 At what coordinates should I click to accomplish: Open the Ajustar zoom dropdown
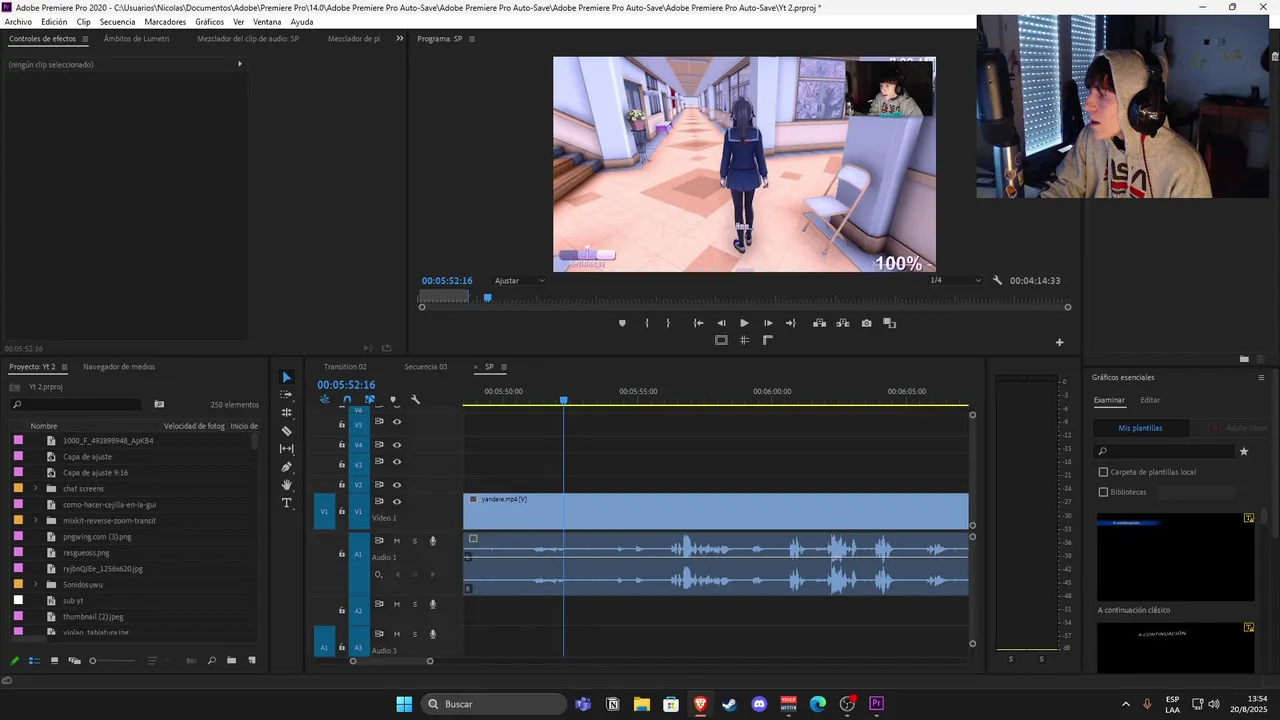pyautogui.click(x=520, y=280)
